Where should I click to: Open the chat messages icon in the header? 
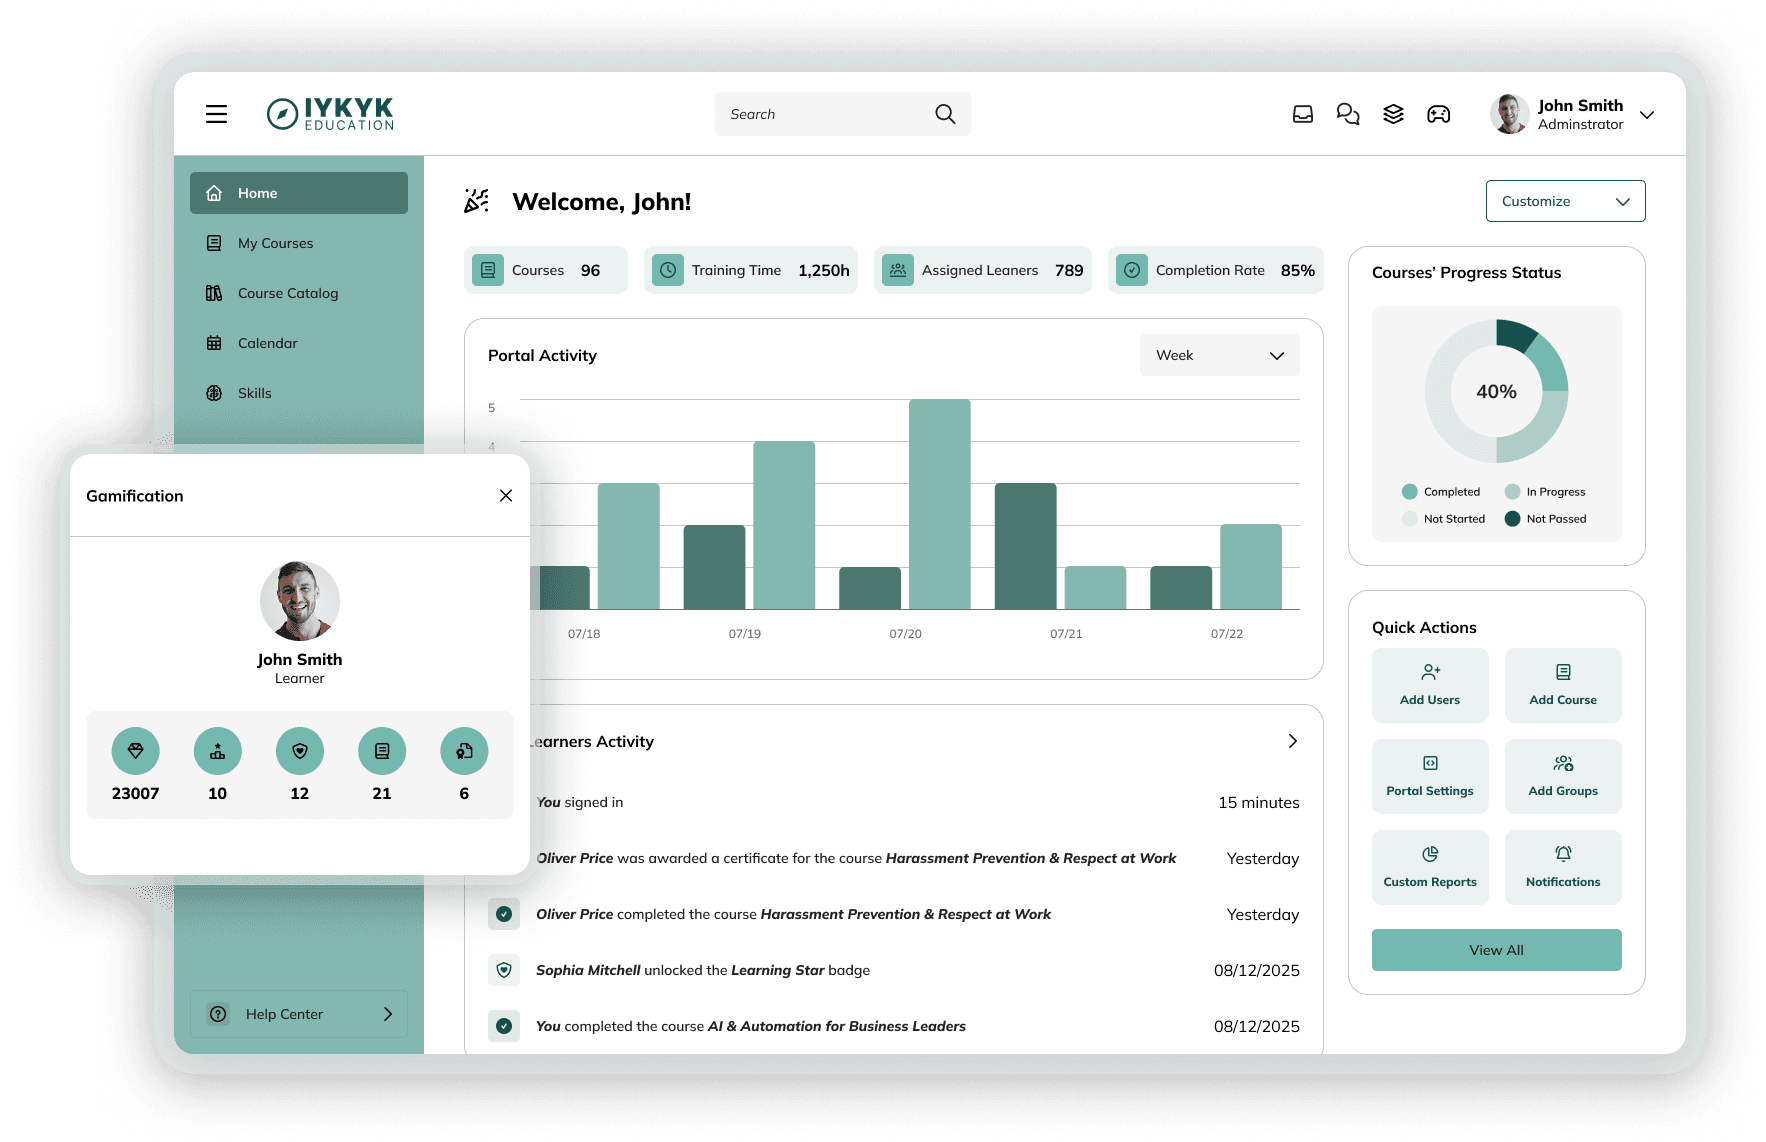[x=1348, y=114]
